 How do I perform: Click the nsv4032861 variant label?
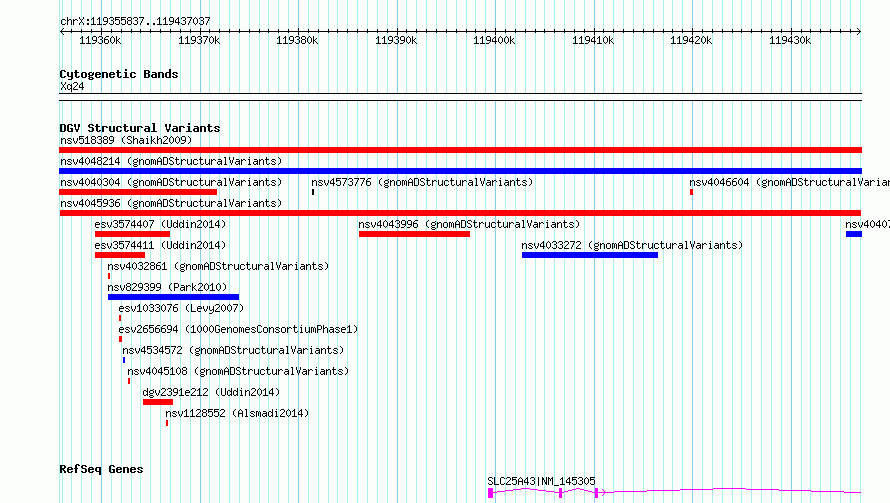point(218,266)
